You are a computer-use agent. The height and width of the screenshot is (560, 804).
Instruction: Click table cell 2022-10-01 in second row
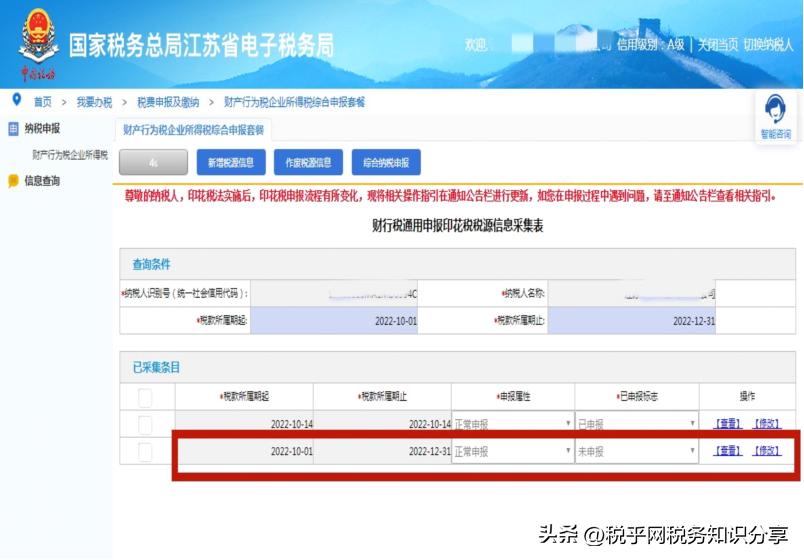tap(245, 452)
